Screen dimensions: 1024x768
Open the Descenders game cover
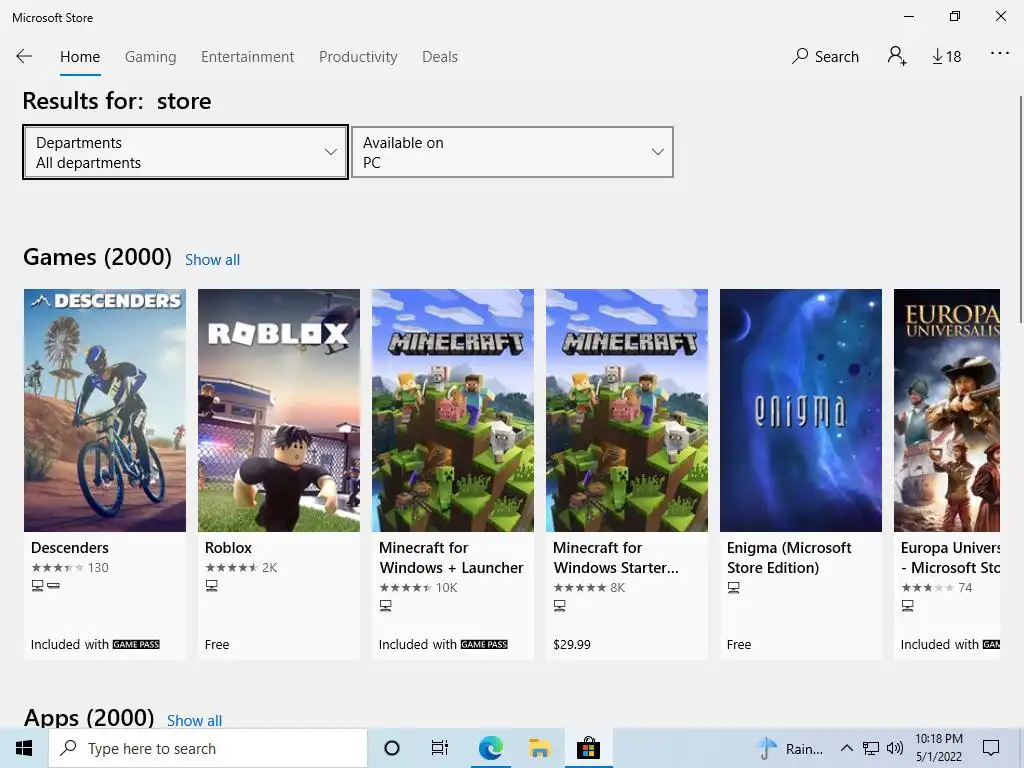(105, 410)
